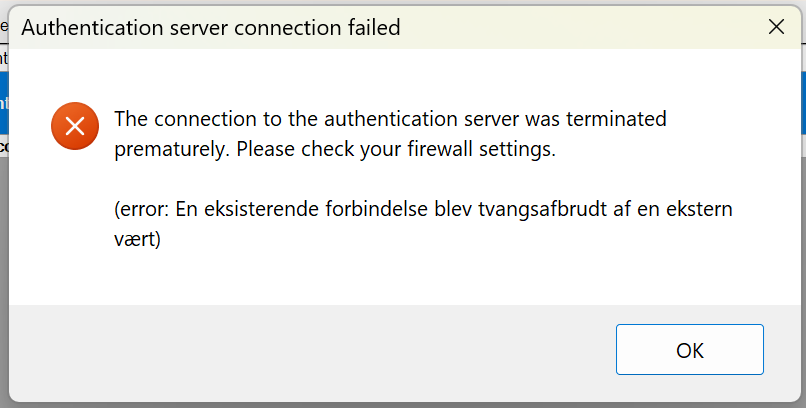The width and height of the screenshot is (806, 408).
Task: Click the word 'firewall' in the message
Action: pos(434,152)
